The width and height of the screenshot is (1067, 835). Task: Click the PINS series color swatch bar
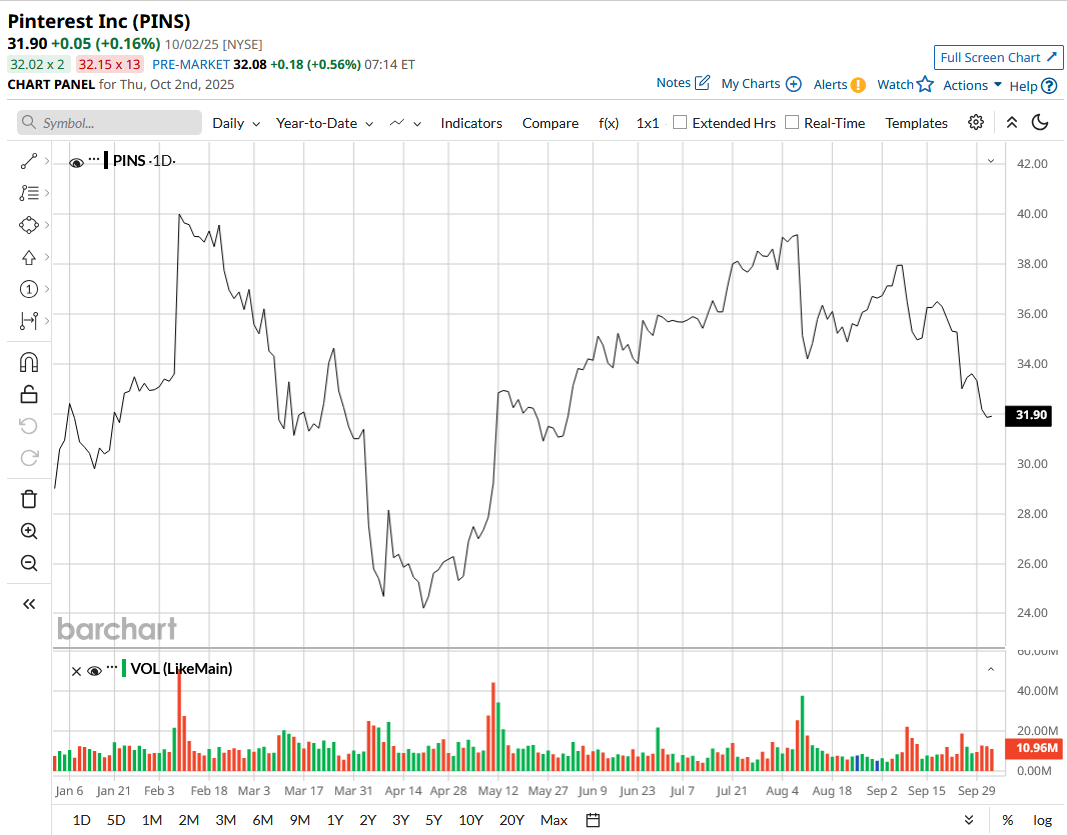[106, 161]
